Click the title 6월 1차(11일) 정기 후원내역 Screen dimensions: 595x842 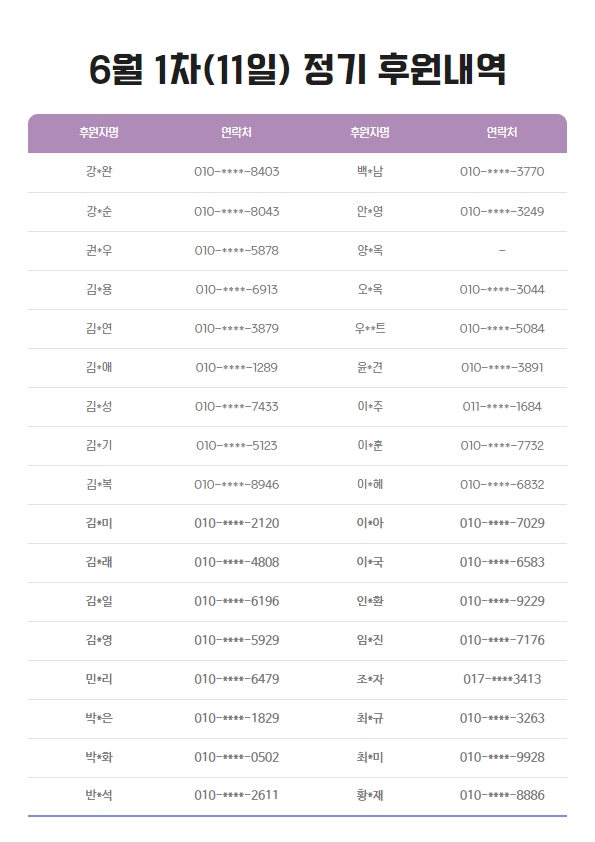(297, 70)
